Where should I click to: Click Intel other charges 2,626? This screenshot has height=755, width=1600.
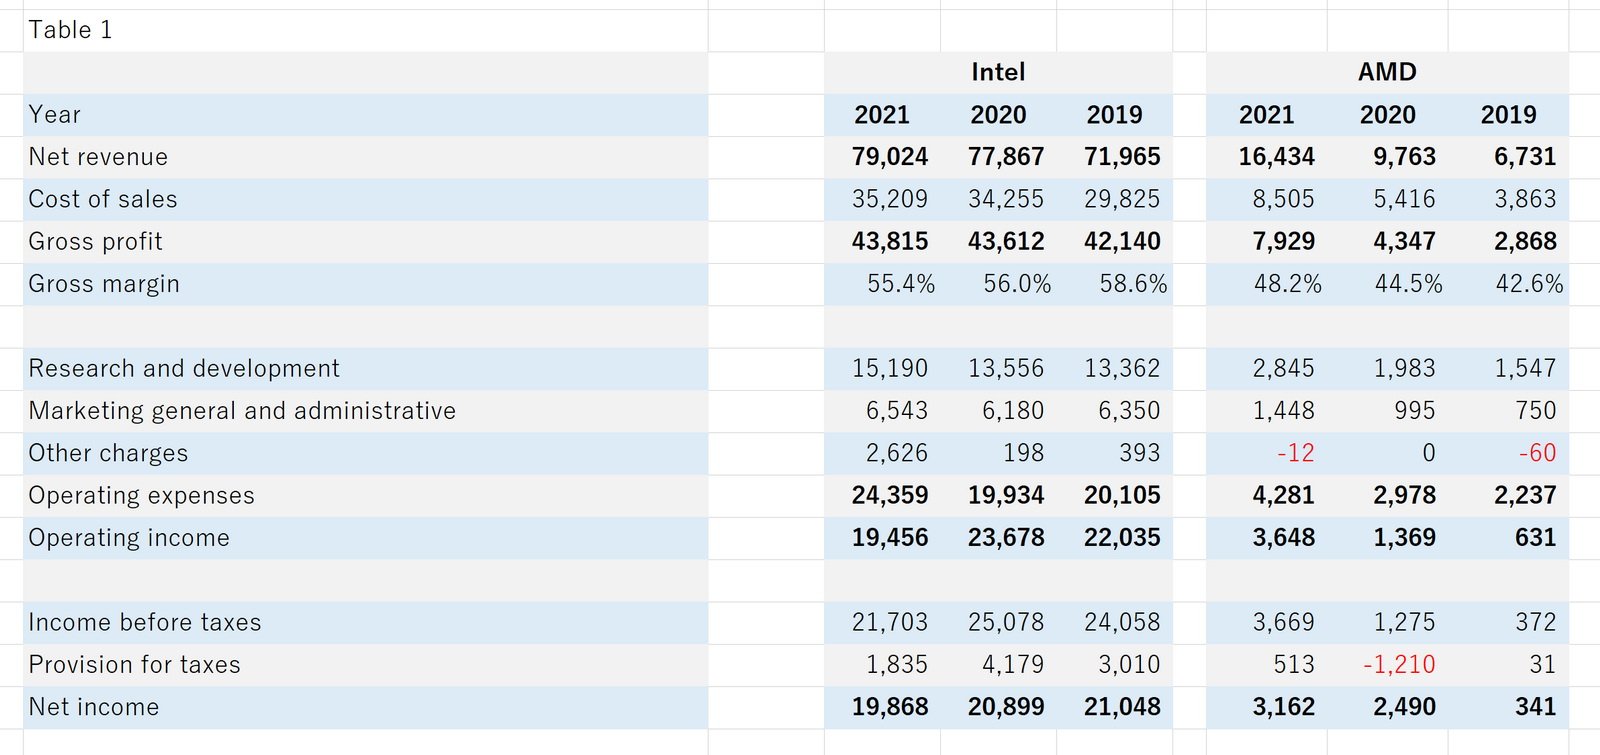[x=897, y=453]
